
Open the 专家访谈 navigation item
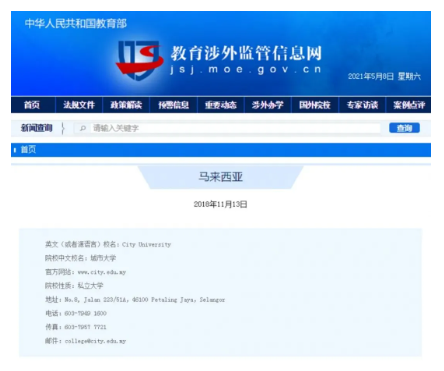coord(362,105)
